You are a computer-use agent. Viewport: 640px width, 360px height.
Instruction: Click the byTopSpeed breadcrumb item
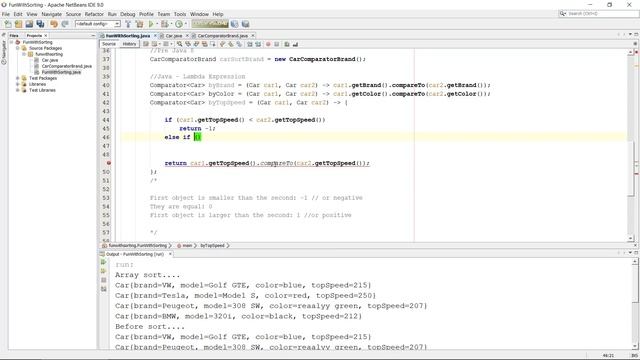212,246
